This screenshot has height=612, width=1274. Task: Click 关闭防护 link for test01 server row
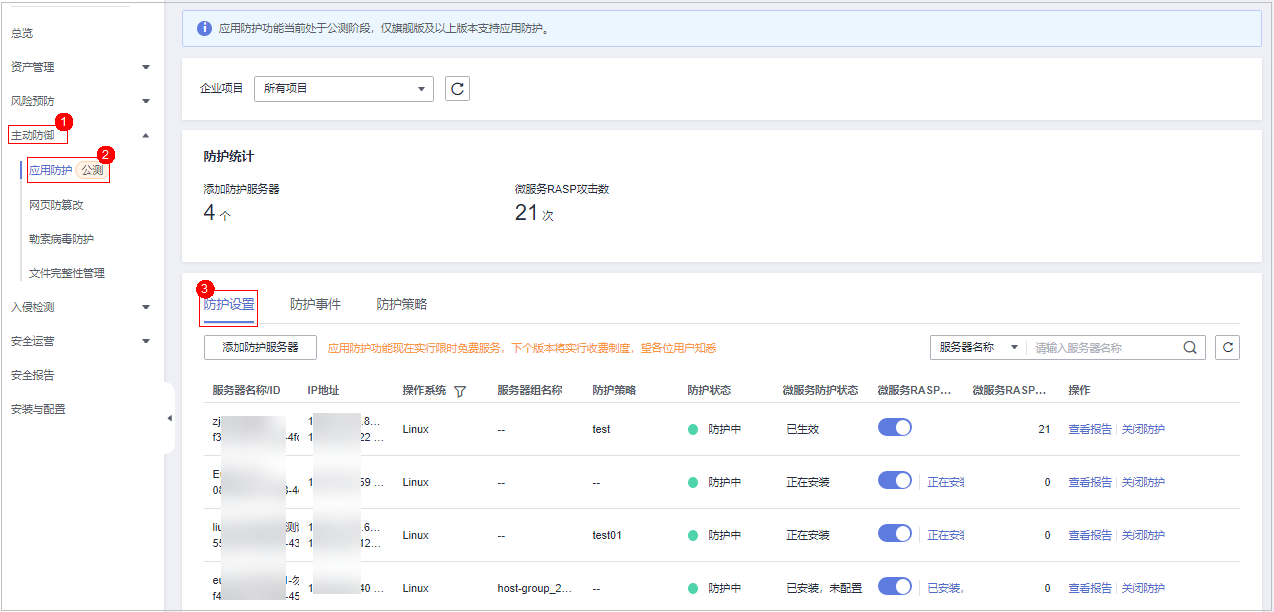coord(1143,535)
